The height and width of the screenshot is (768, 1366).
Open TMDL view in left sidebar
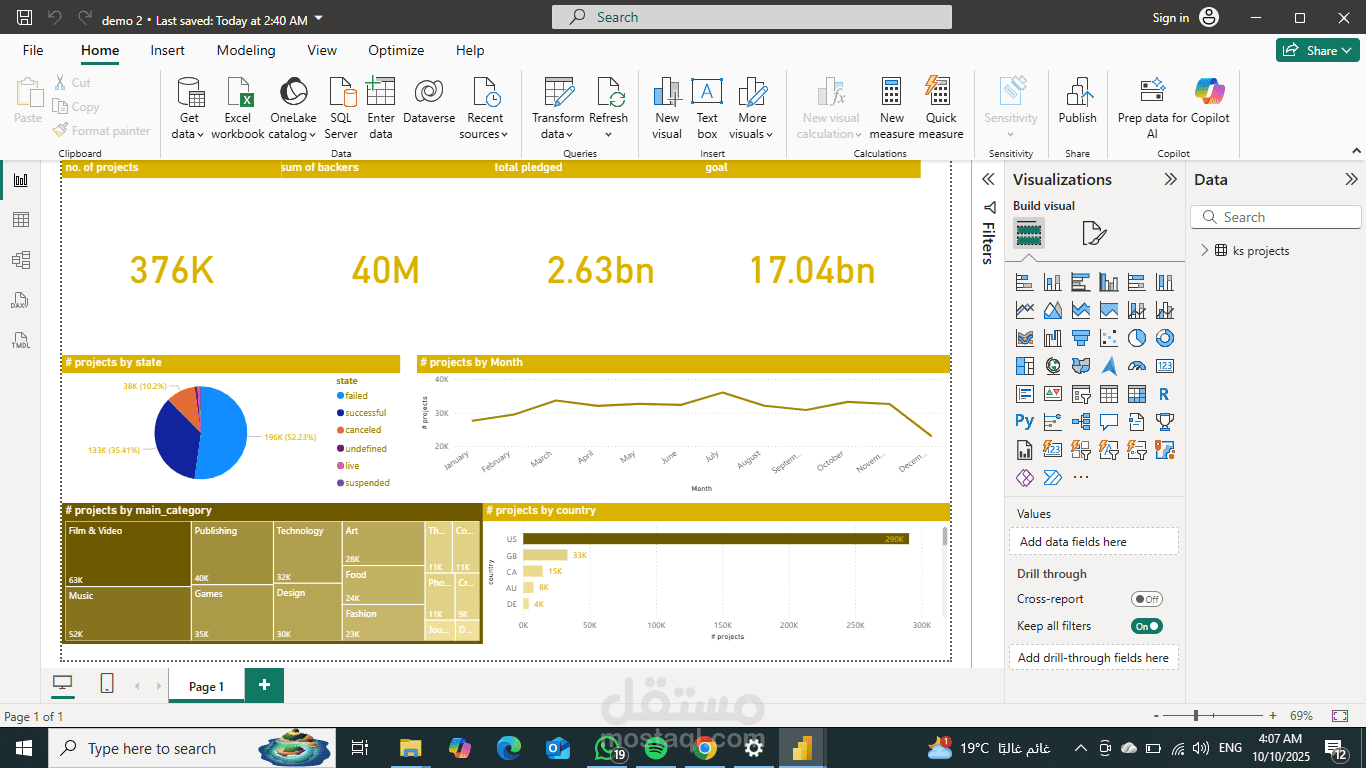(x=20, y=340)
